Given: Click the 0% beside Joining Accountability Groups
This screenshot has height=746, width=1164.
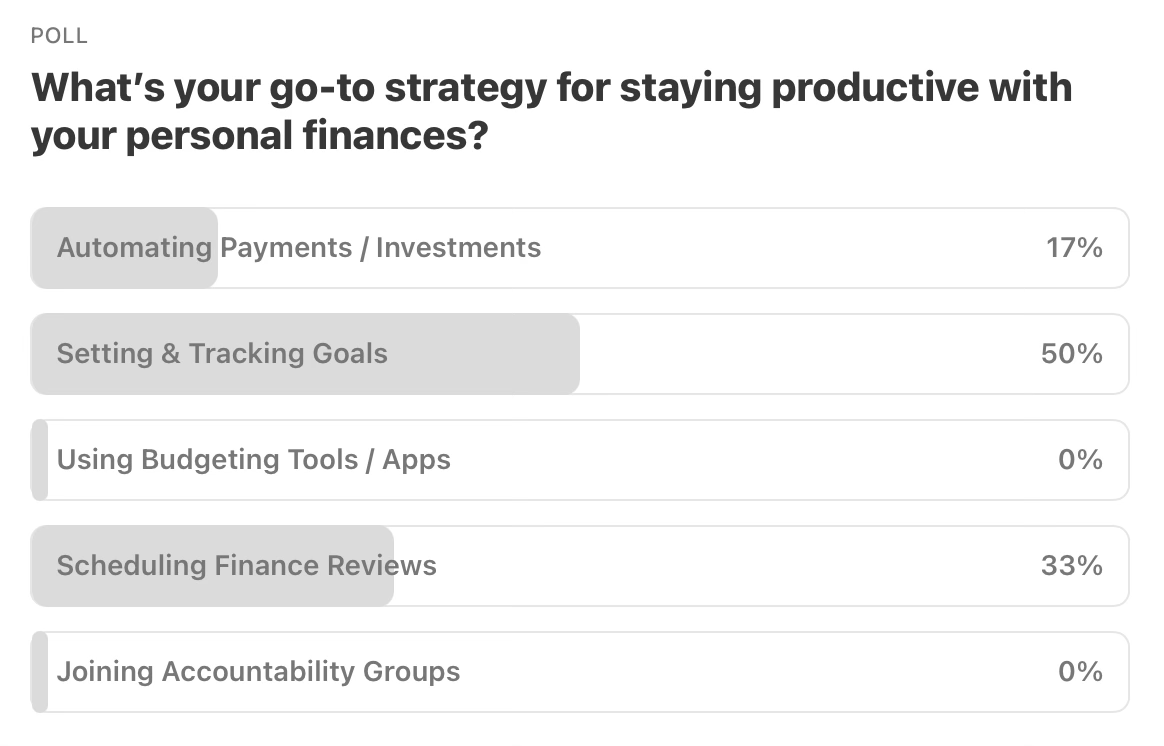Looking at the screenshot, I should (1080, 672).
